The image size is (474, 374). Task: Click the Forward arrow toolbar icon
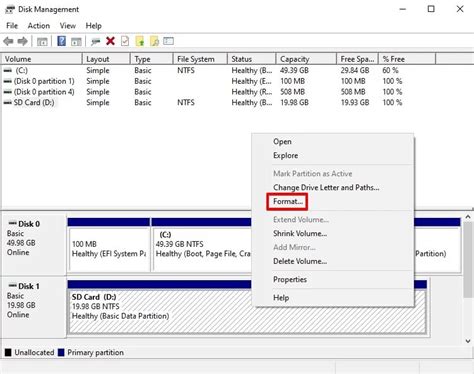point(22,41)
